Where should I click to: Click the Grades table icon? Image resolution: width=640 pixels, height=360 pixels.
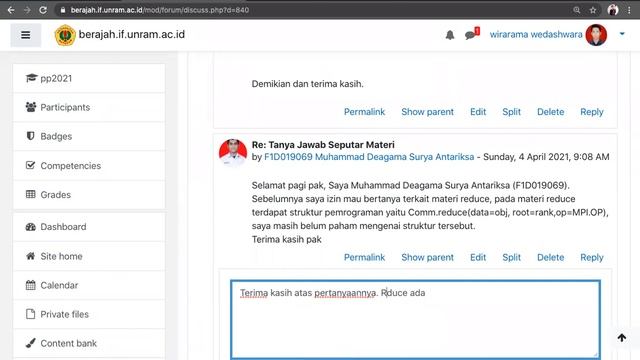click(31, 194)
